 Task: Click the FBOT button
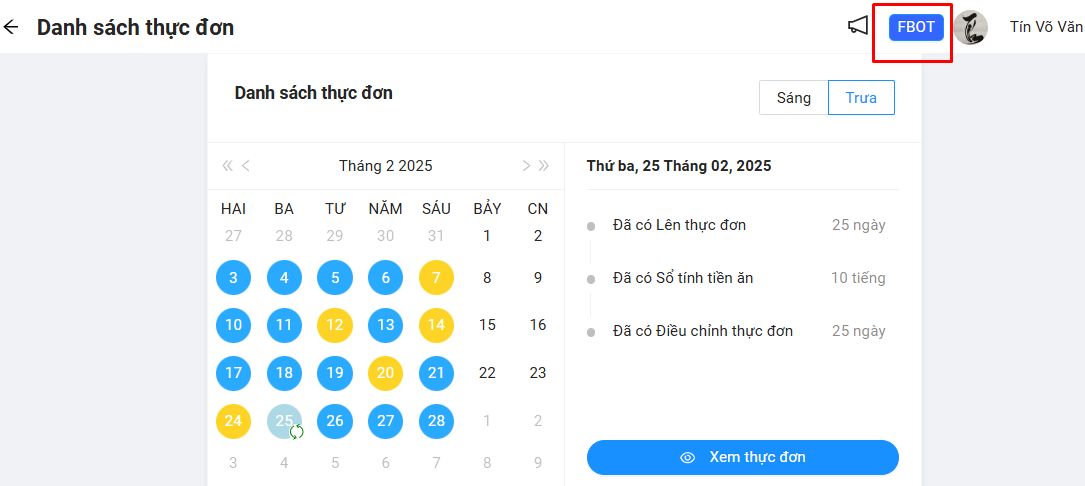pos(916,27)
